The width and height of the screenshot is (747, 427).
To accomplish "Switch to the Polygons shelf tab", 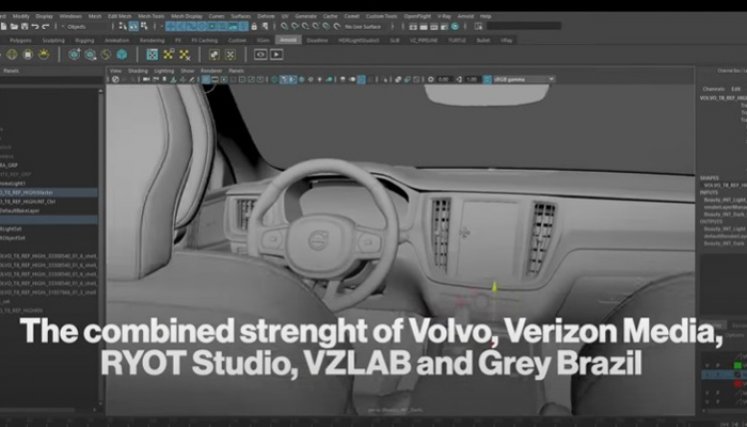I will 20,41.
